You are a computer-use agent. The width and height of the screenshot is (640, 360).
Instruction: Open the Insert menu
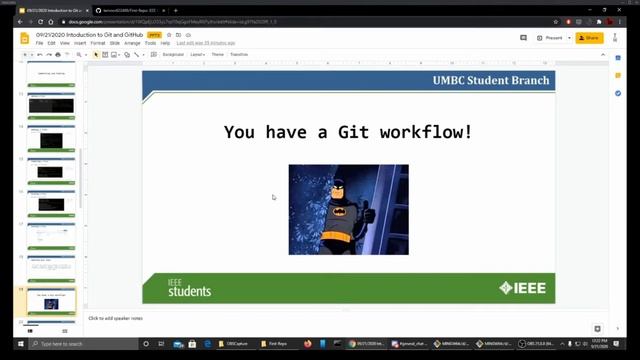pyautogui.click(x=80, y=43)
